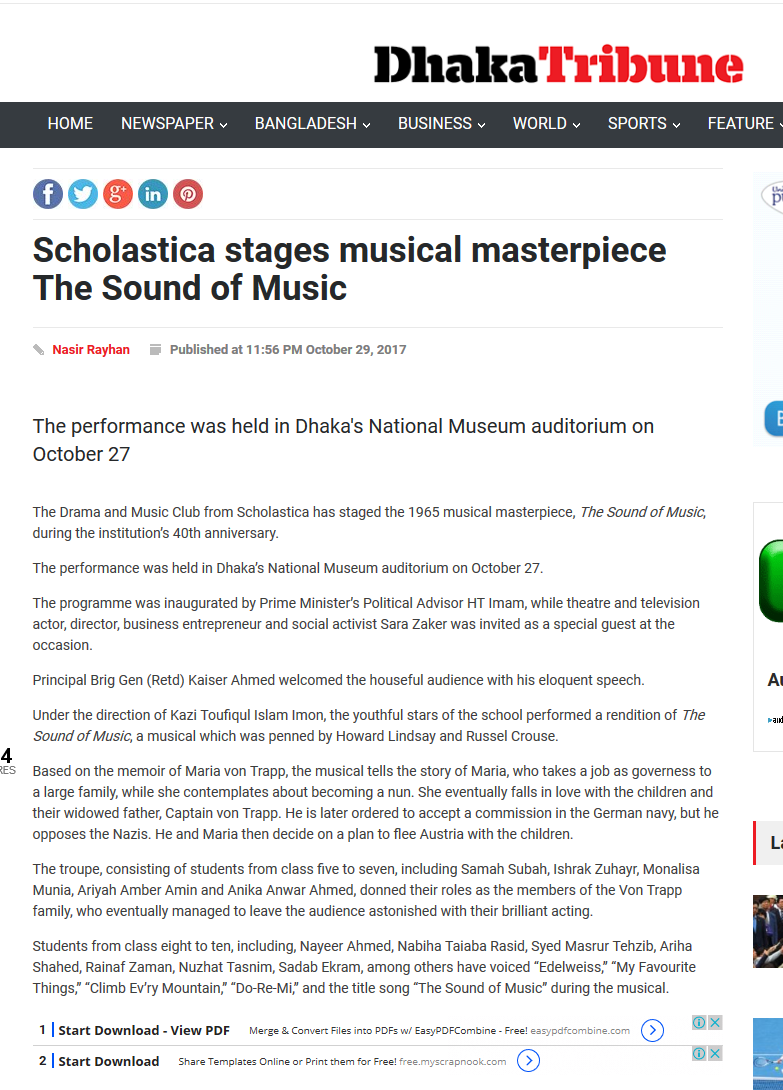The height and width of the screenshot is (1090, 783).
Task: Share article on LinkedIn icon
Action: tap(153, 194)
